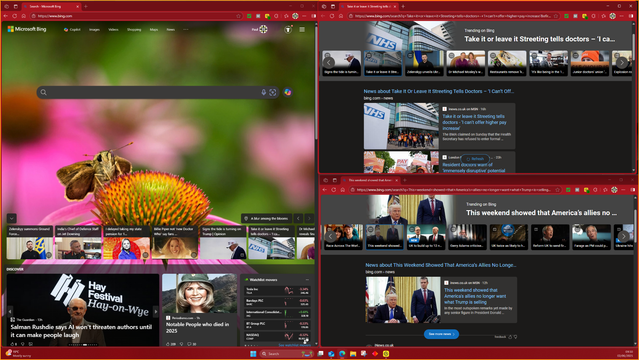
Task: Open 'Take it or leave it Streeting' article link
Action: [474, 122]
